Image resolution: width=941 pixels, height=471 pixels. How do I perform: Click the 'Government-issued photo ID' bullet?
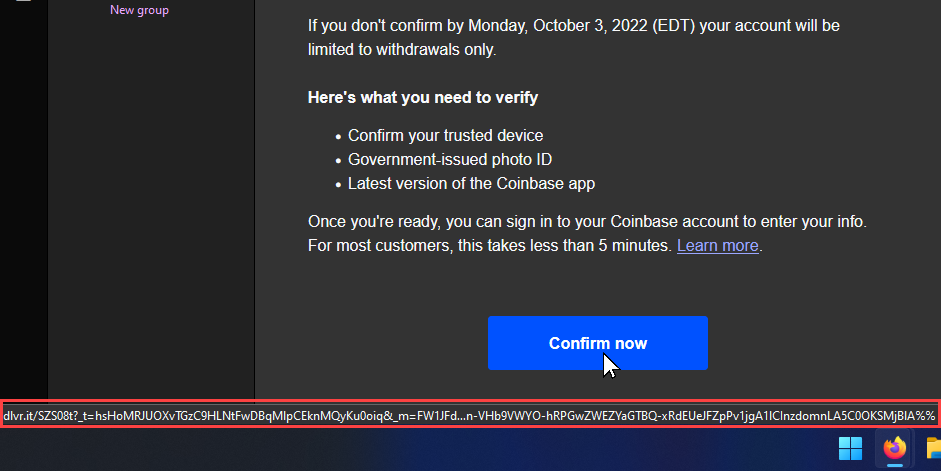(x=449, y=160)
